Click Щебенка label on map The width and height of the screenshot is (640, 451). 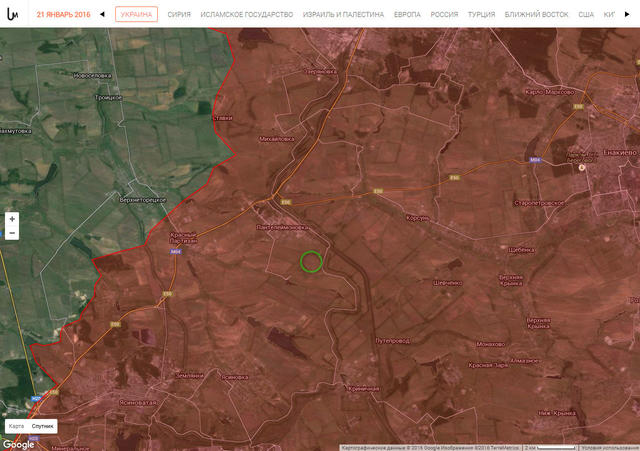pos(521,250)
